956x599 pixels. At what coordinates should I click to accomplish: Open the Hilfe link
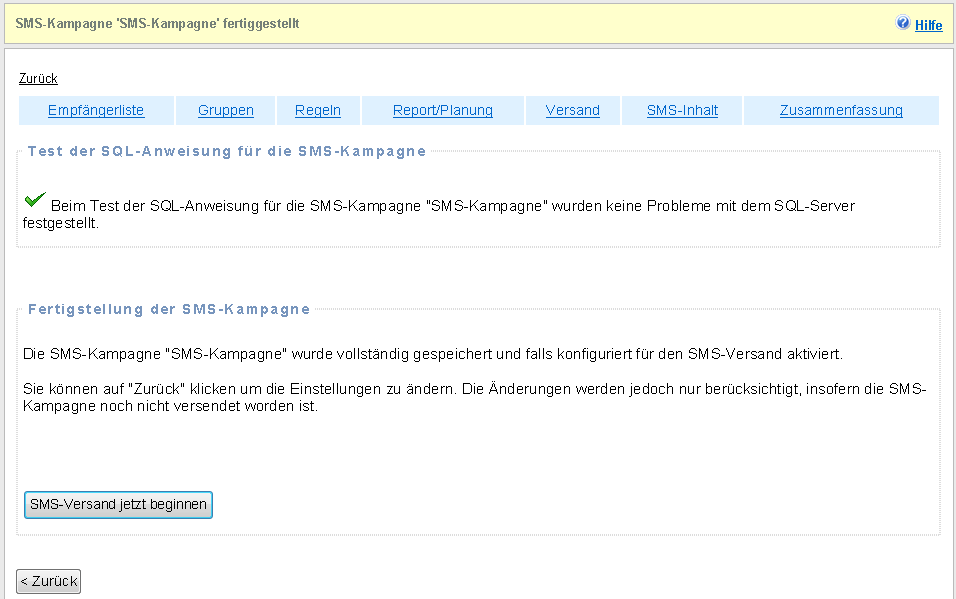pyautogui.click(x=928, y=25)
